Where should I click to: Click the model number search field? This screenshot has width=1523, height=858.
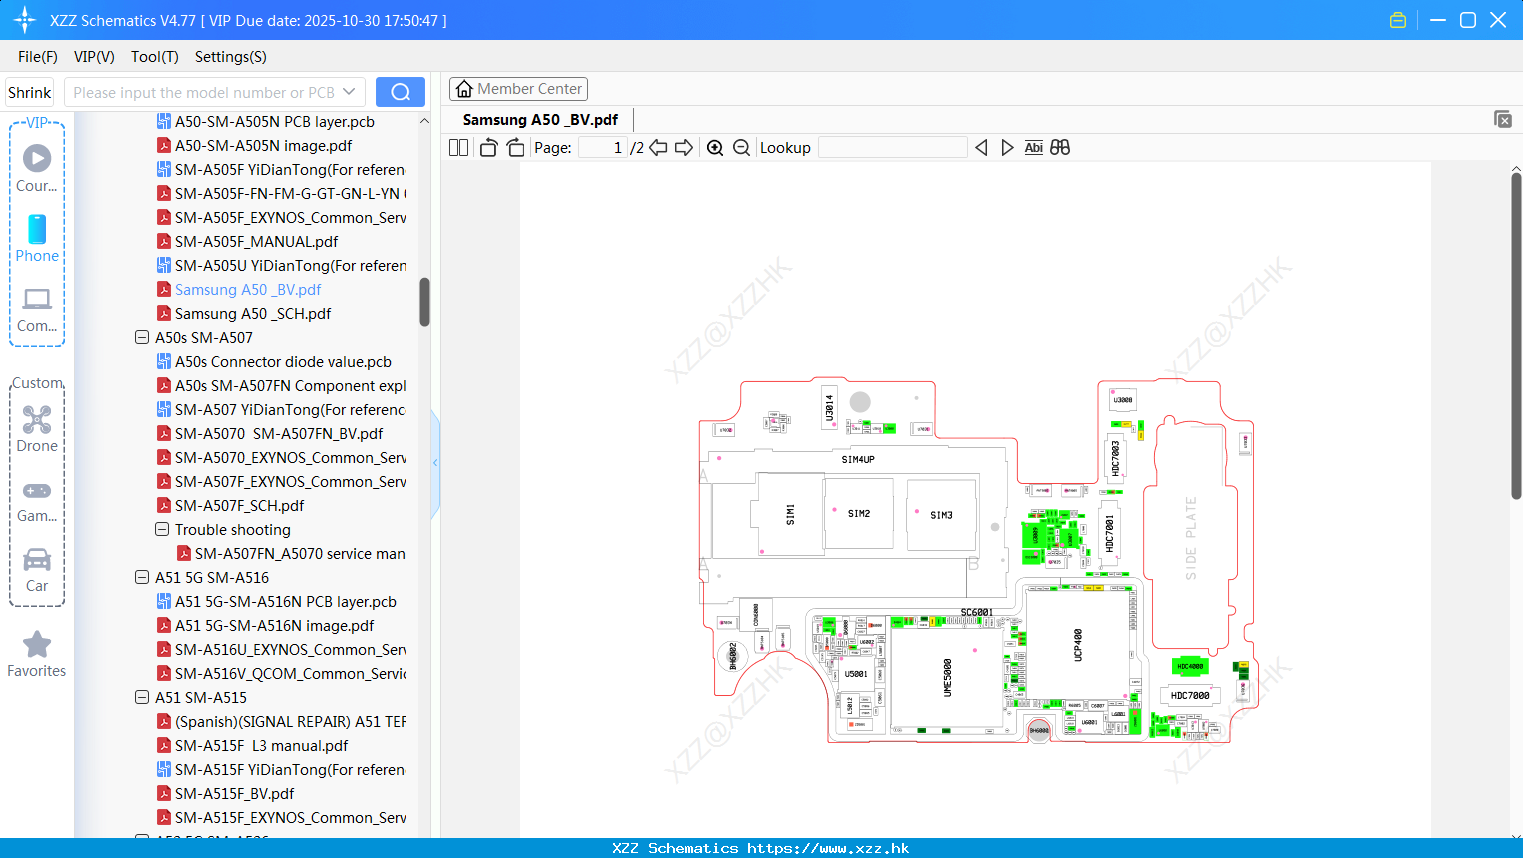[x=214, y=92]
